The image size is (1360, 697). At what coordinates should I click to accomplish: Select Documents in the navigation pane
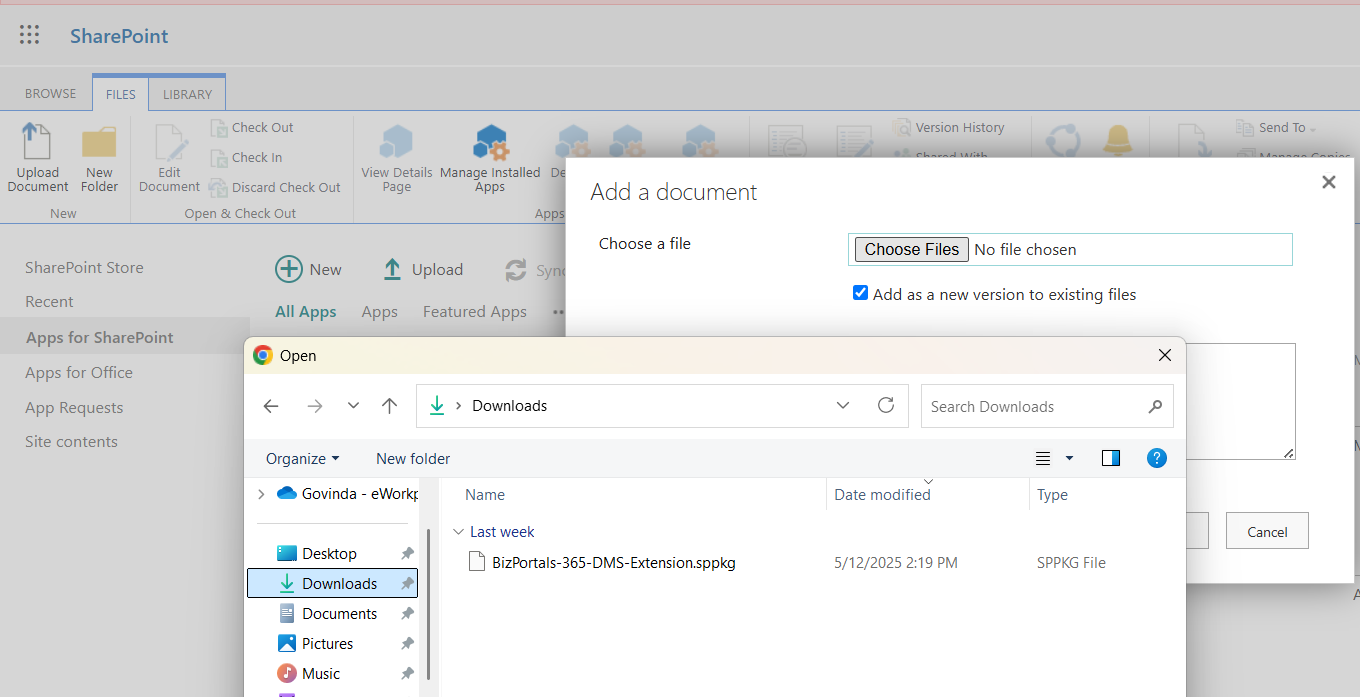coord(332,614)
